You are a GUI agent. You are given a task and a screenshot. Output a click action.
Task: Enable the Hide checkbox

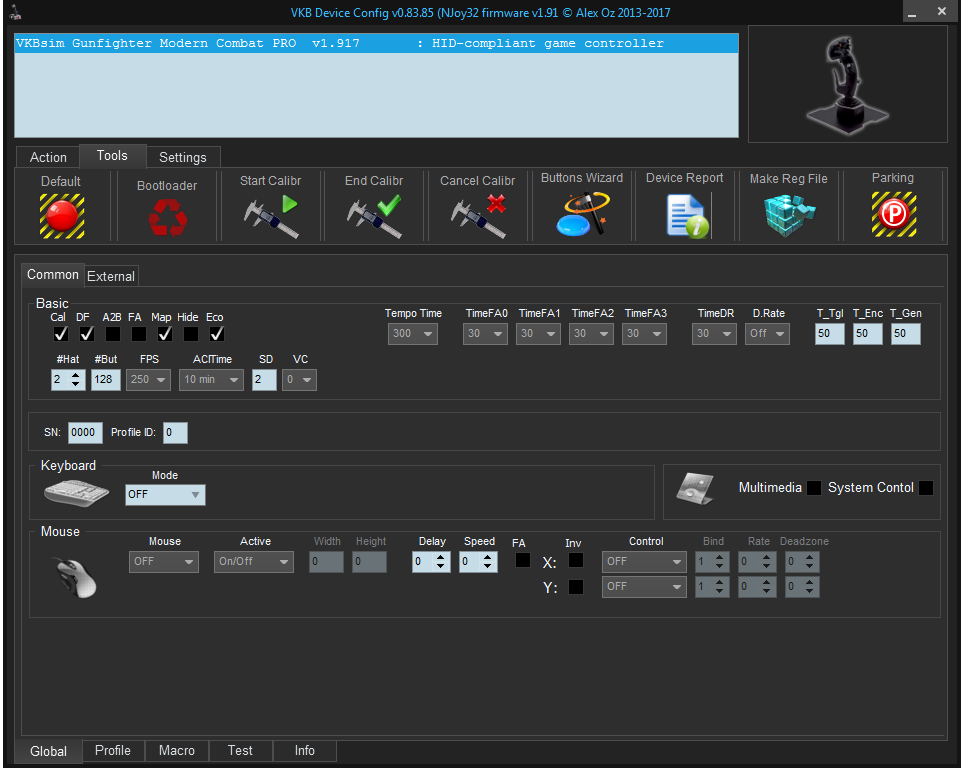[x=191, y=335]
